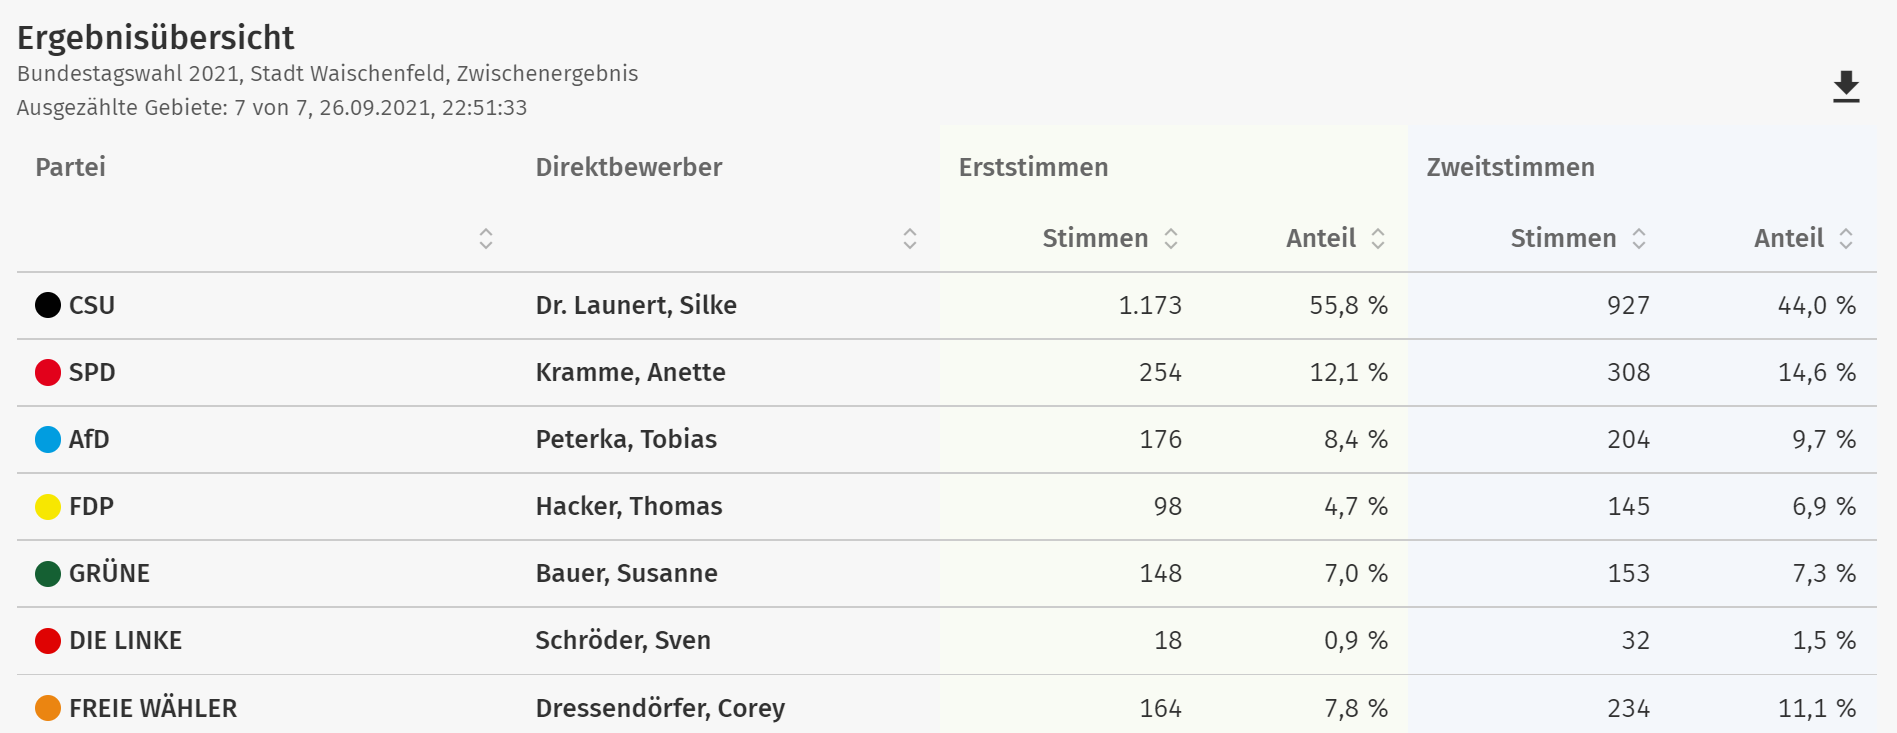Click the DIE LINKE party name

pos(125,640)
